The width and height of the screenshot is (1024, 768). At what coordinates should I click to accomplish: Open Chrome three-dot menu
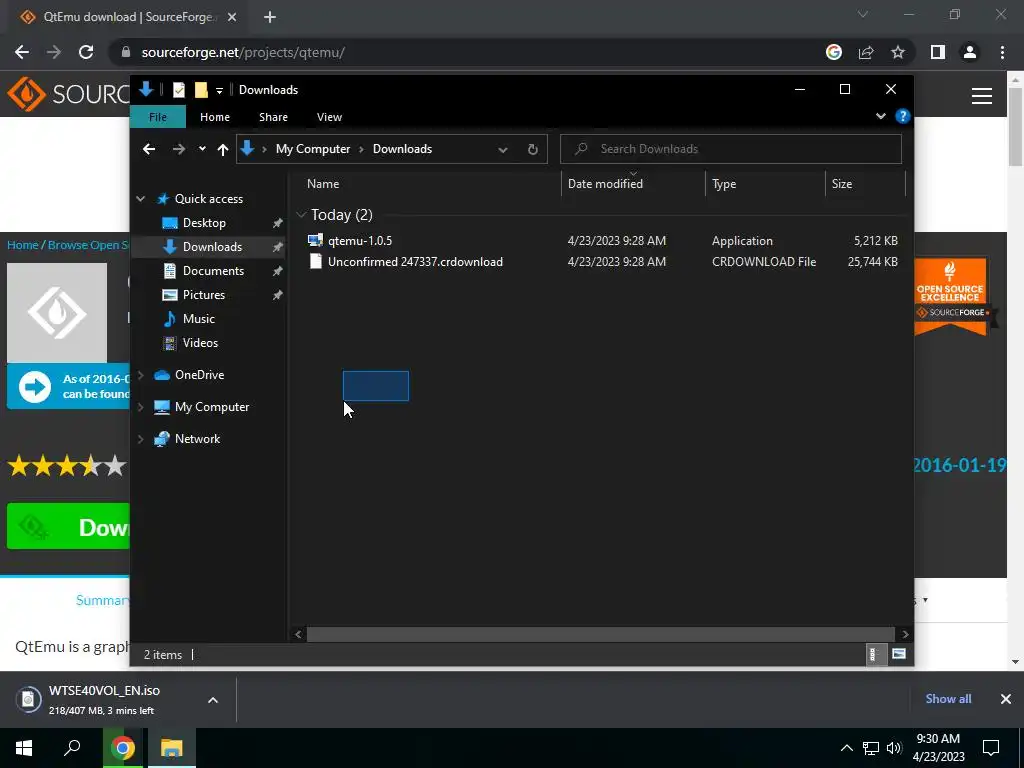tap(1002, 52)
